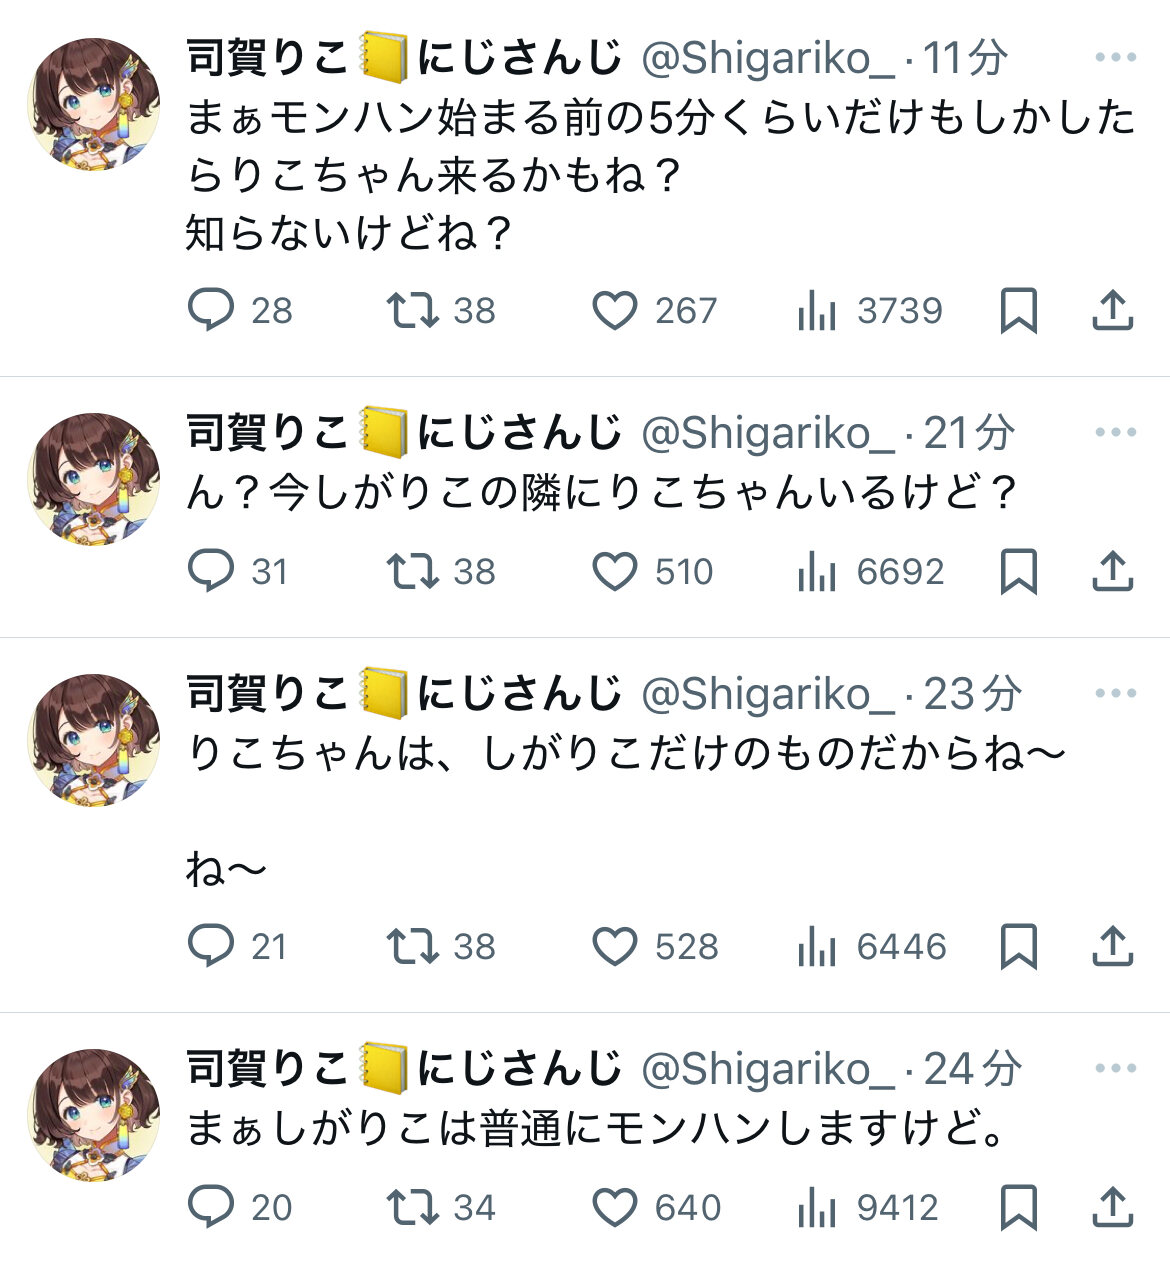View analytics showing 6692 views
This screenshot has width=1170, height=1282.
point(817,571)
